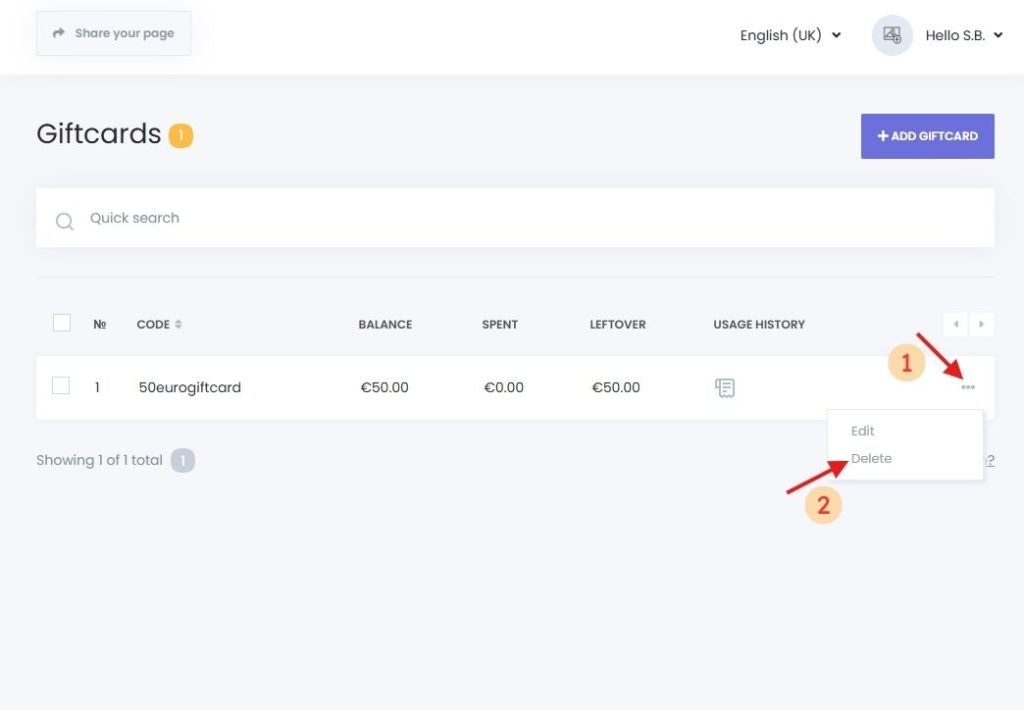
Task: Open the English (UK) language dropdown
Action: point(788,35)
